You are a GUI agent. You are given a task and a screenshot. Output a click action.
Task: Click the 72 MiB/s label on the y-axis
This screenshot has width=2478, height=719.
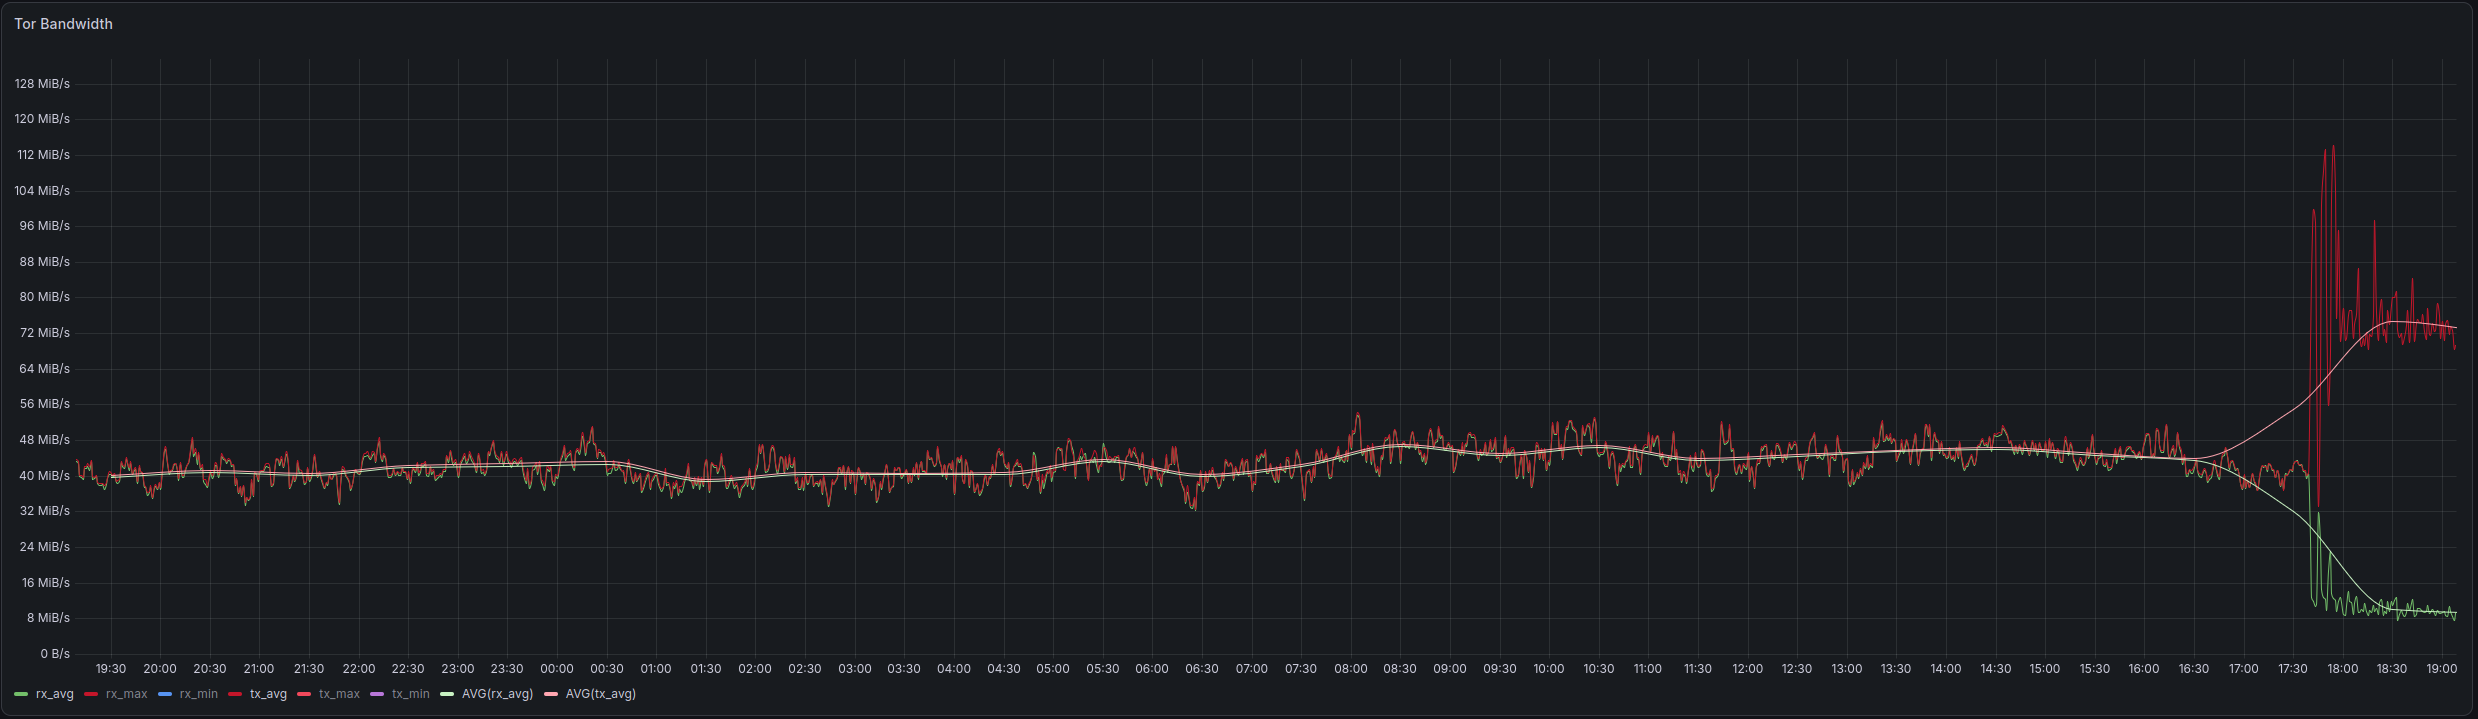44,333
